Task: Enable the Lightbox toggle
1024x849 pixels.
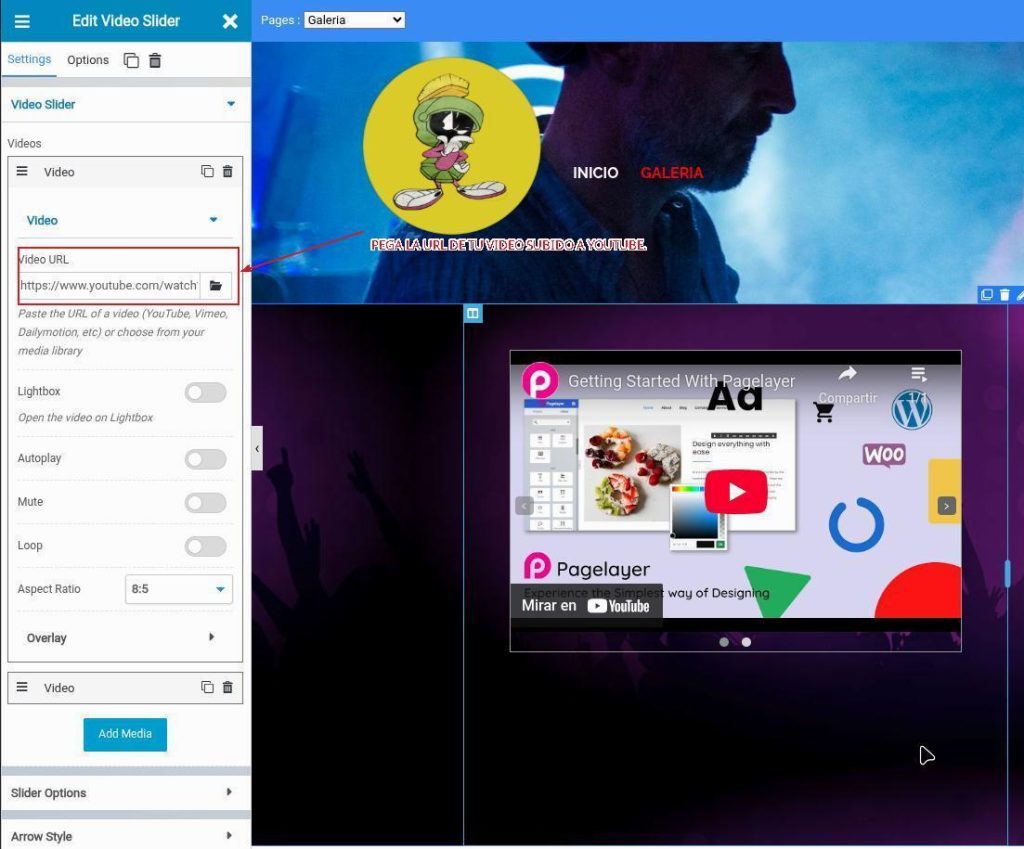Action: (x=205, y=392)
